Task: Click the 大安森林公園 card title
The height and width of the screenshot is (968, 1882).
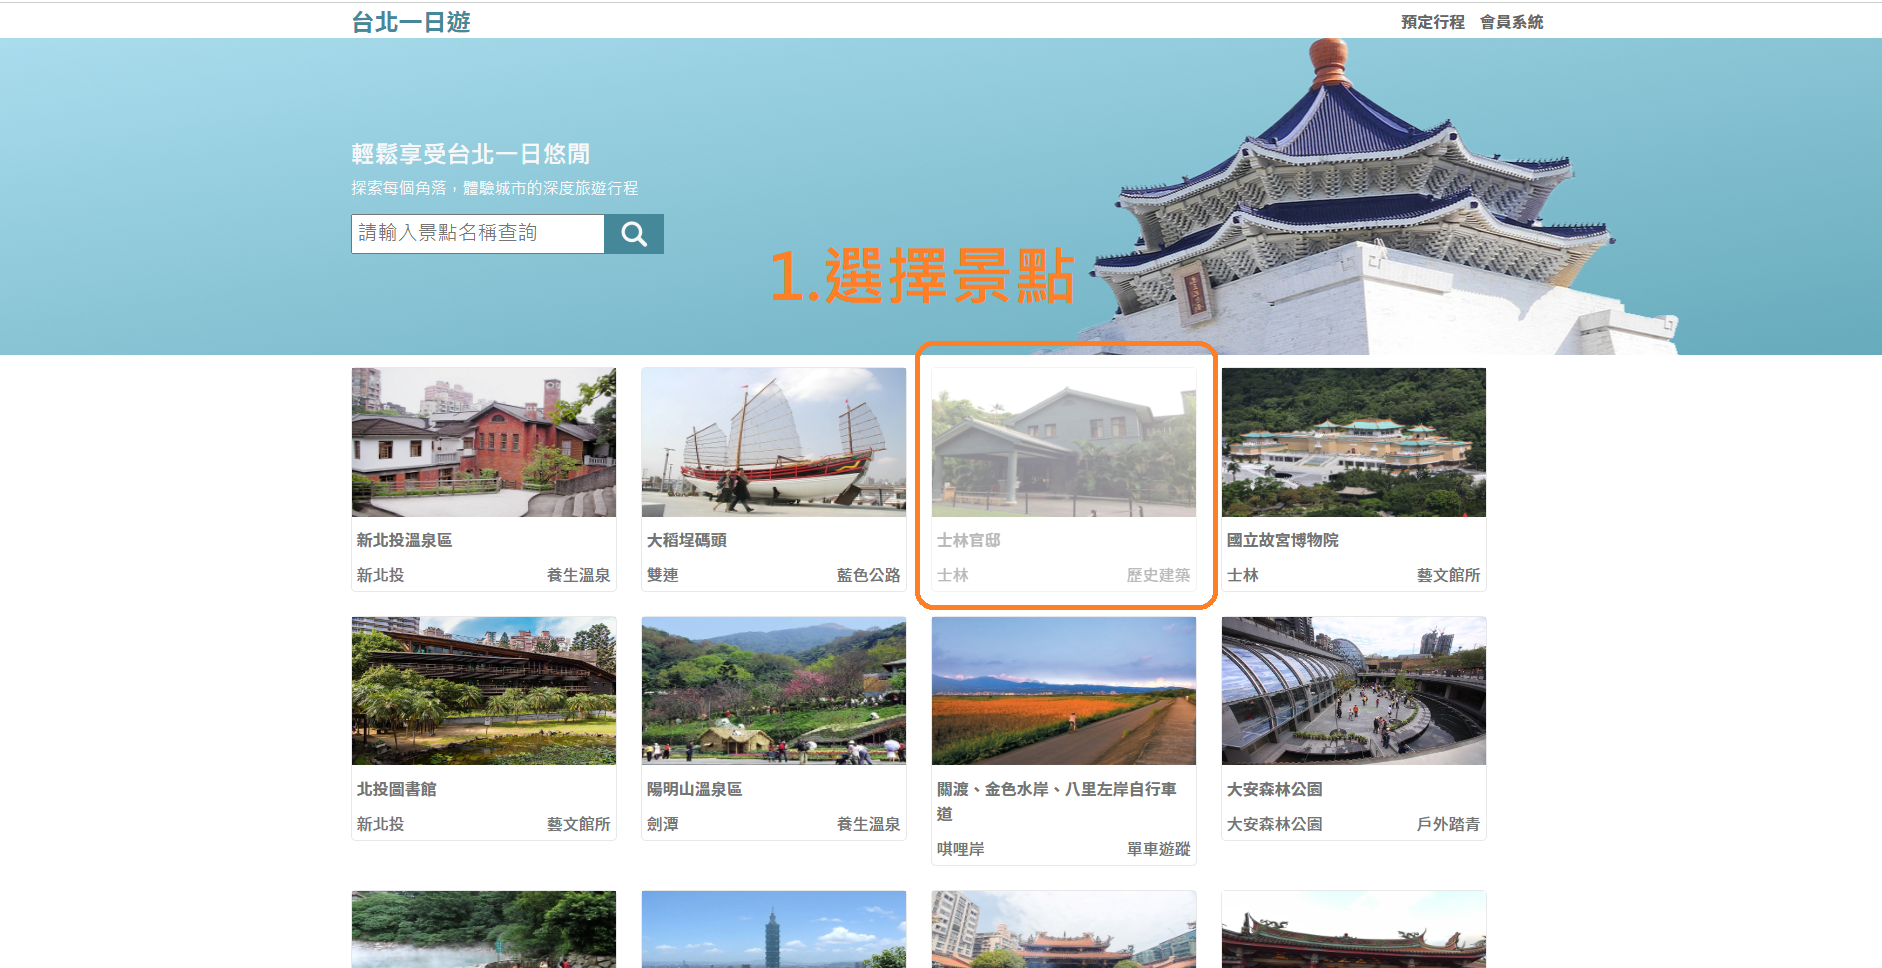Action: 1274,789
